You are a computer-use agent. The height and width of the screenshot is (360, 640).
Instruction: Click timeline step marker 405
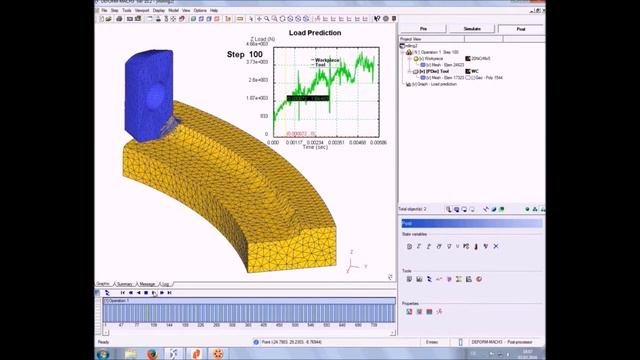(264, 325)
